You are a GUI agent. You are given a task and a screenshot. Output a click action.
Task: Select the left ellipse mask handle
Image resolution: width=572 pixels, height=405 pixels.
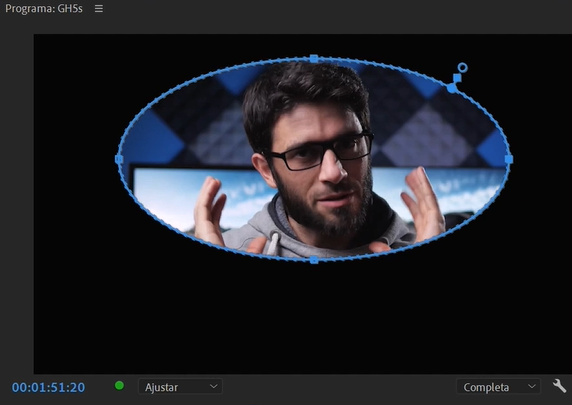point(119,159)
